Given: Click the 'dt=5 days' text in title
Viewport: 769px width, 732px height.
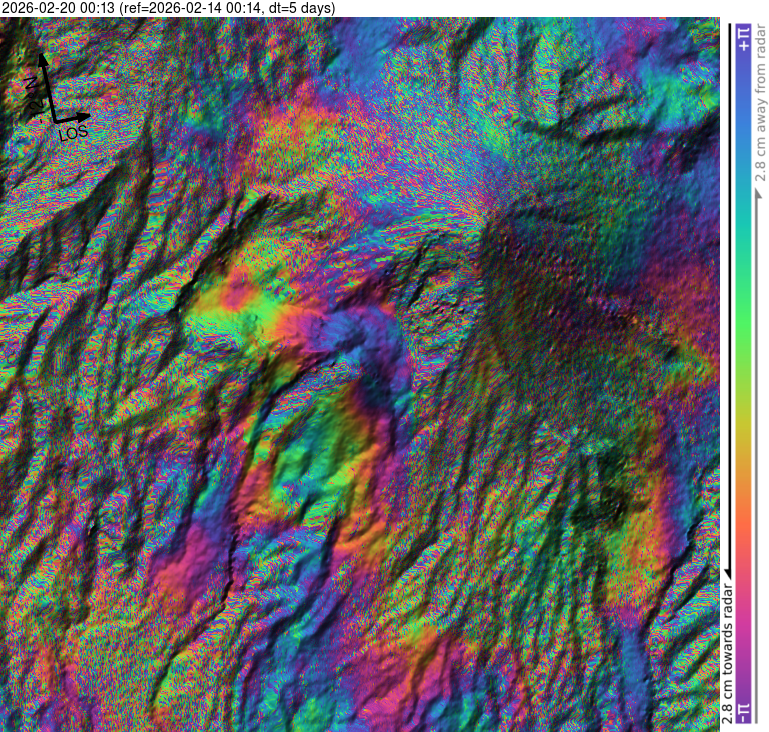Looking at the screenshot, I should click(298, 8).
